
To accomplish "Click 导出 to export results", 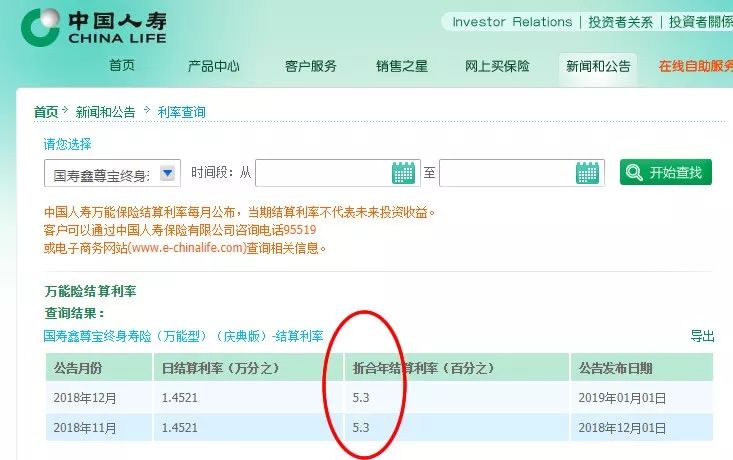I will (702, 336).
